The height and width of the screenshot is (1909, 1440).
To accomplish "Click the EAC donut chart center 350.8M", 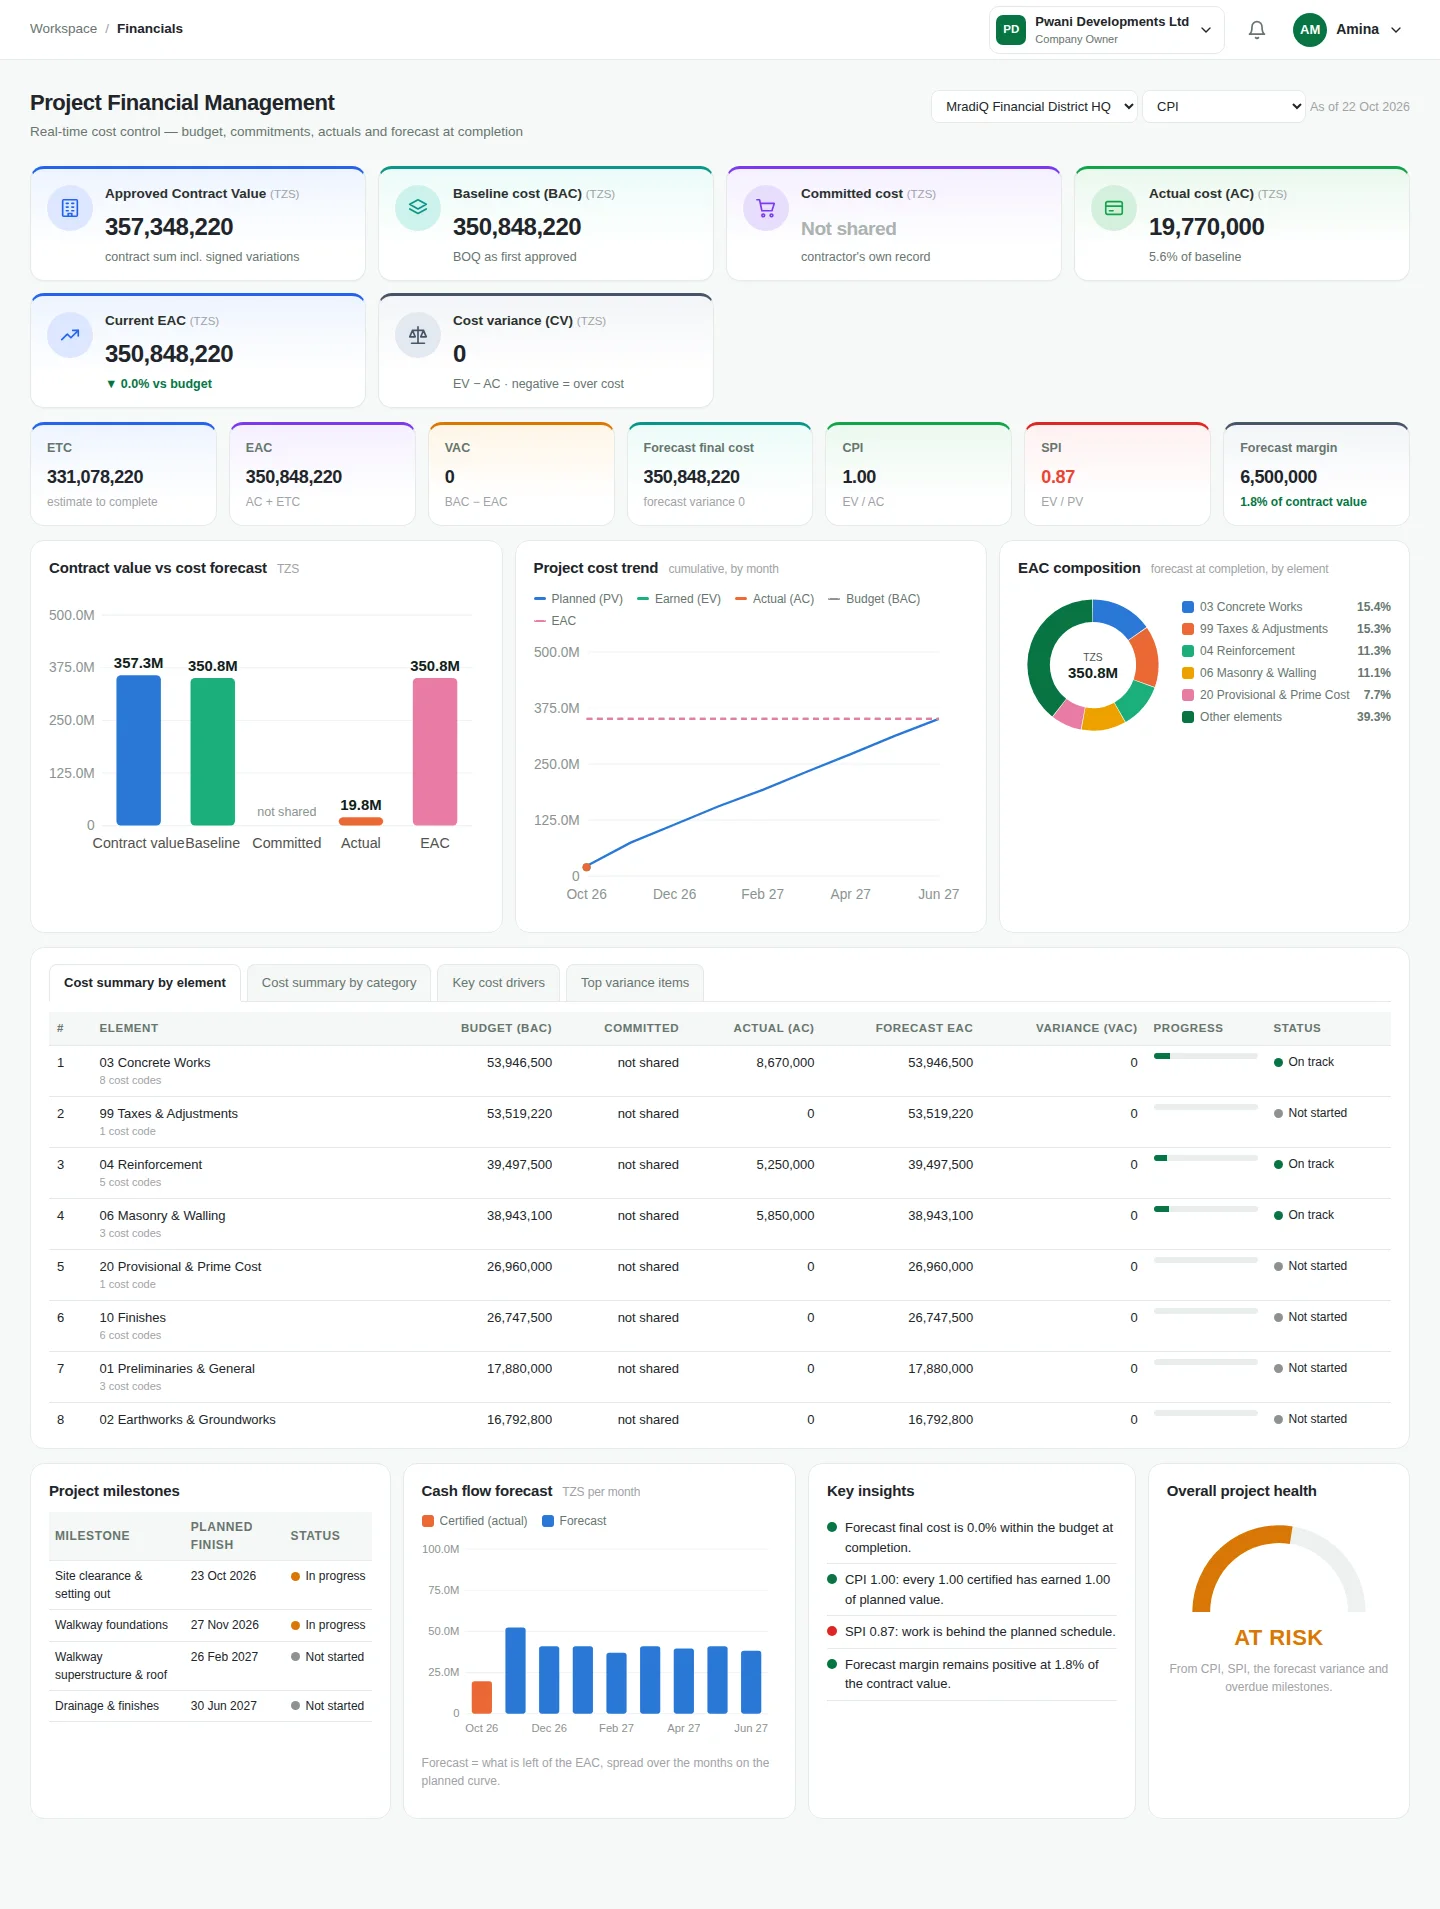I will (x=1093, y=673).
